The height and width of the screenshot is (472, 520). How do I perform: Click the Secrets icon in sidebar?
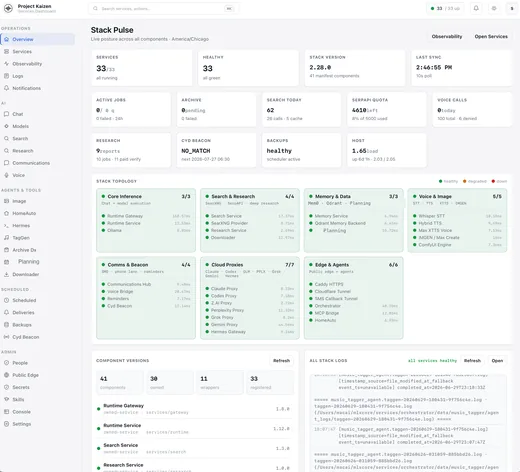coord(6,387)
